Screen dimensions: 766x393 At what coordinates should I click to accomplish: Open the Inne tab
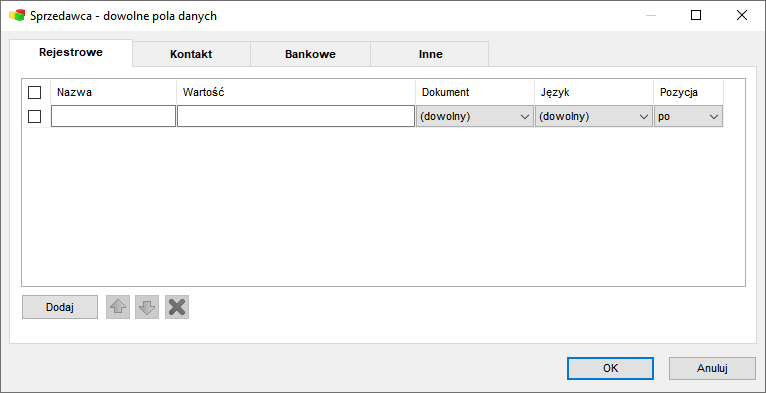(x=430, y=54)
